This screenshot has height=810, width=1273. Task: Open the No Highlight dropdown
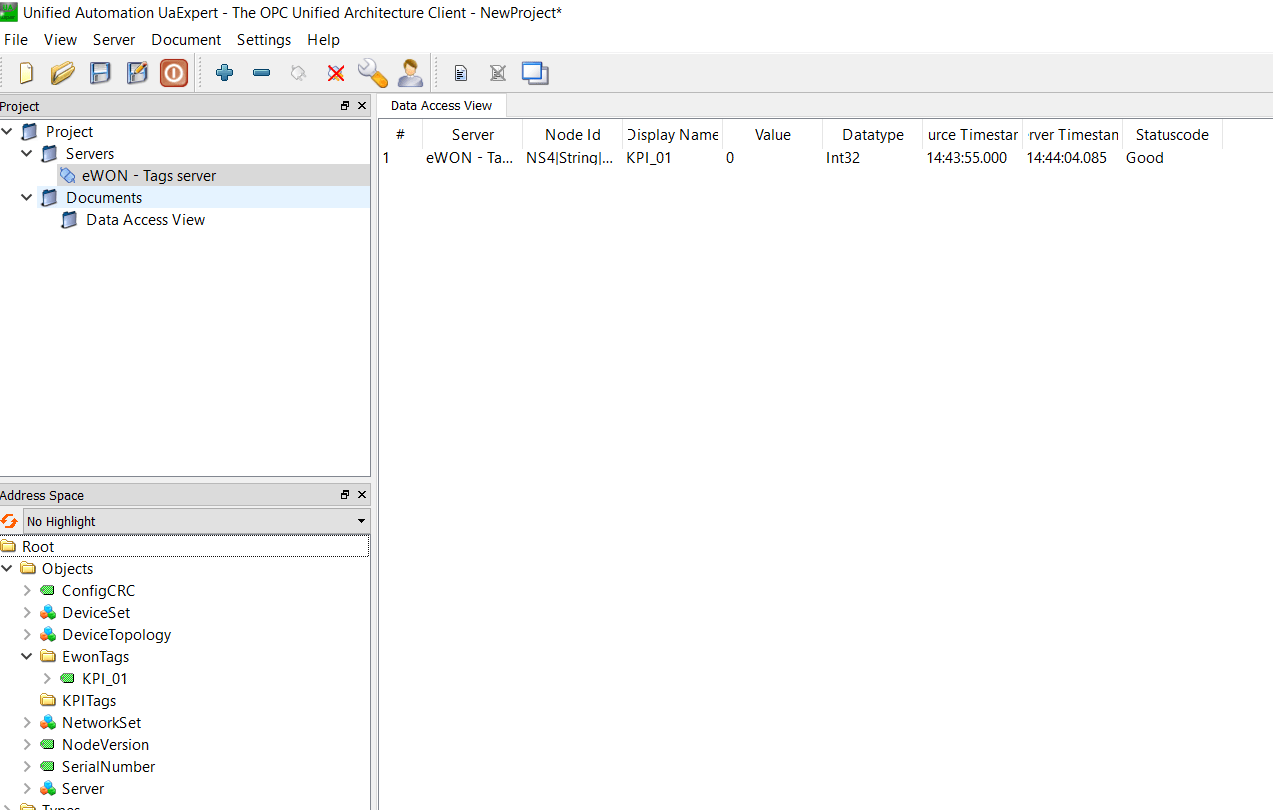pyautogui.click(x=360, y=521)
